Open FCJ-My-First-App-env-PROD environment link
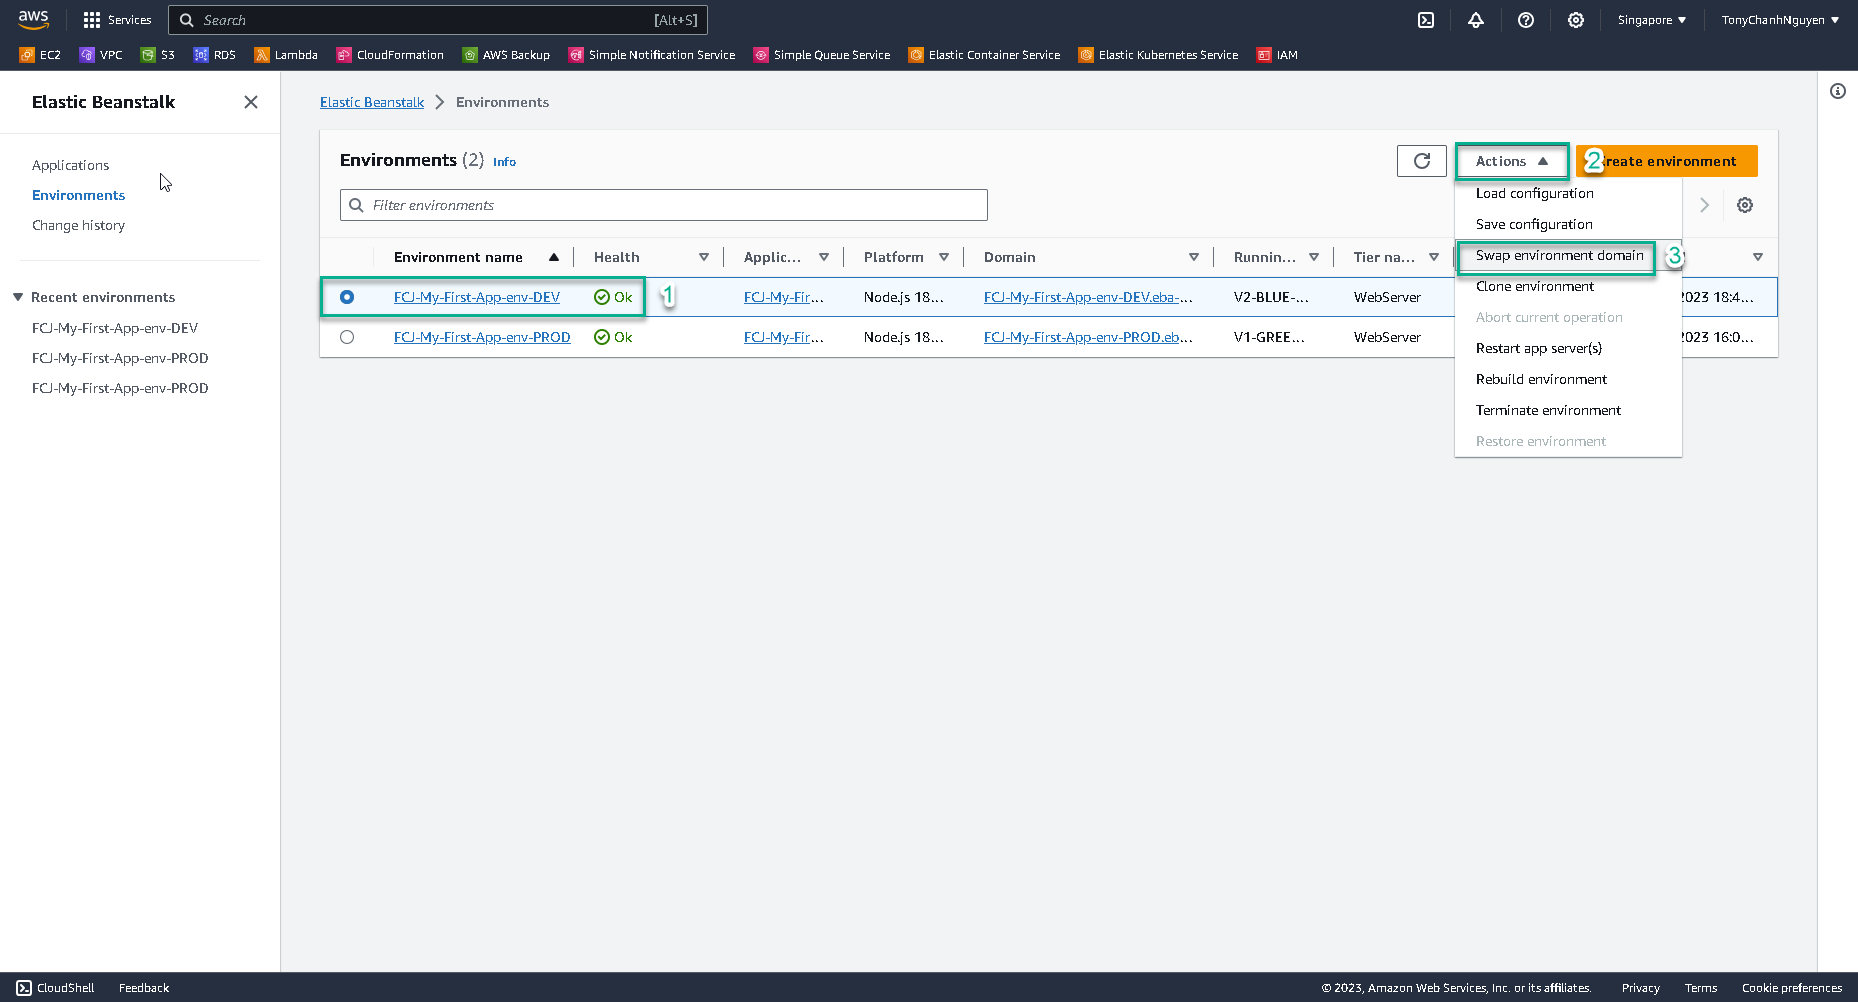 (482, 337)
